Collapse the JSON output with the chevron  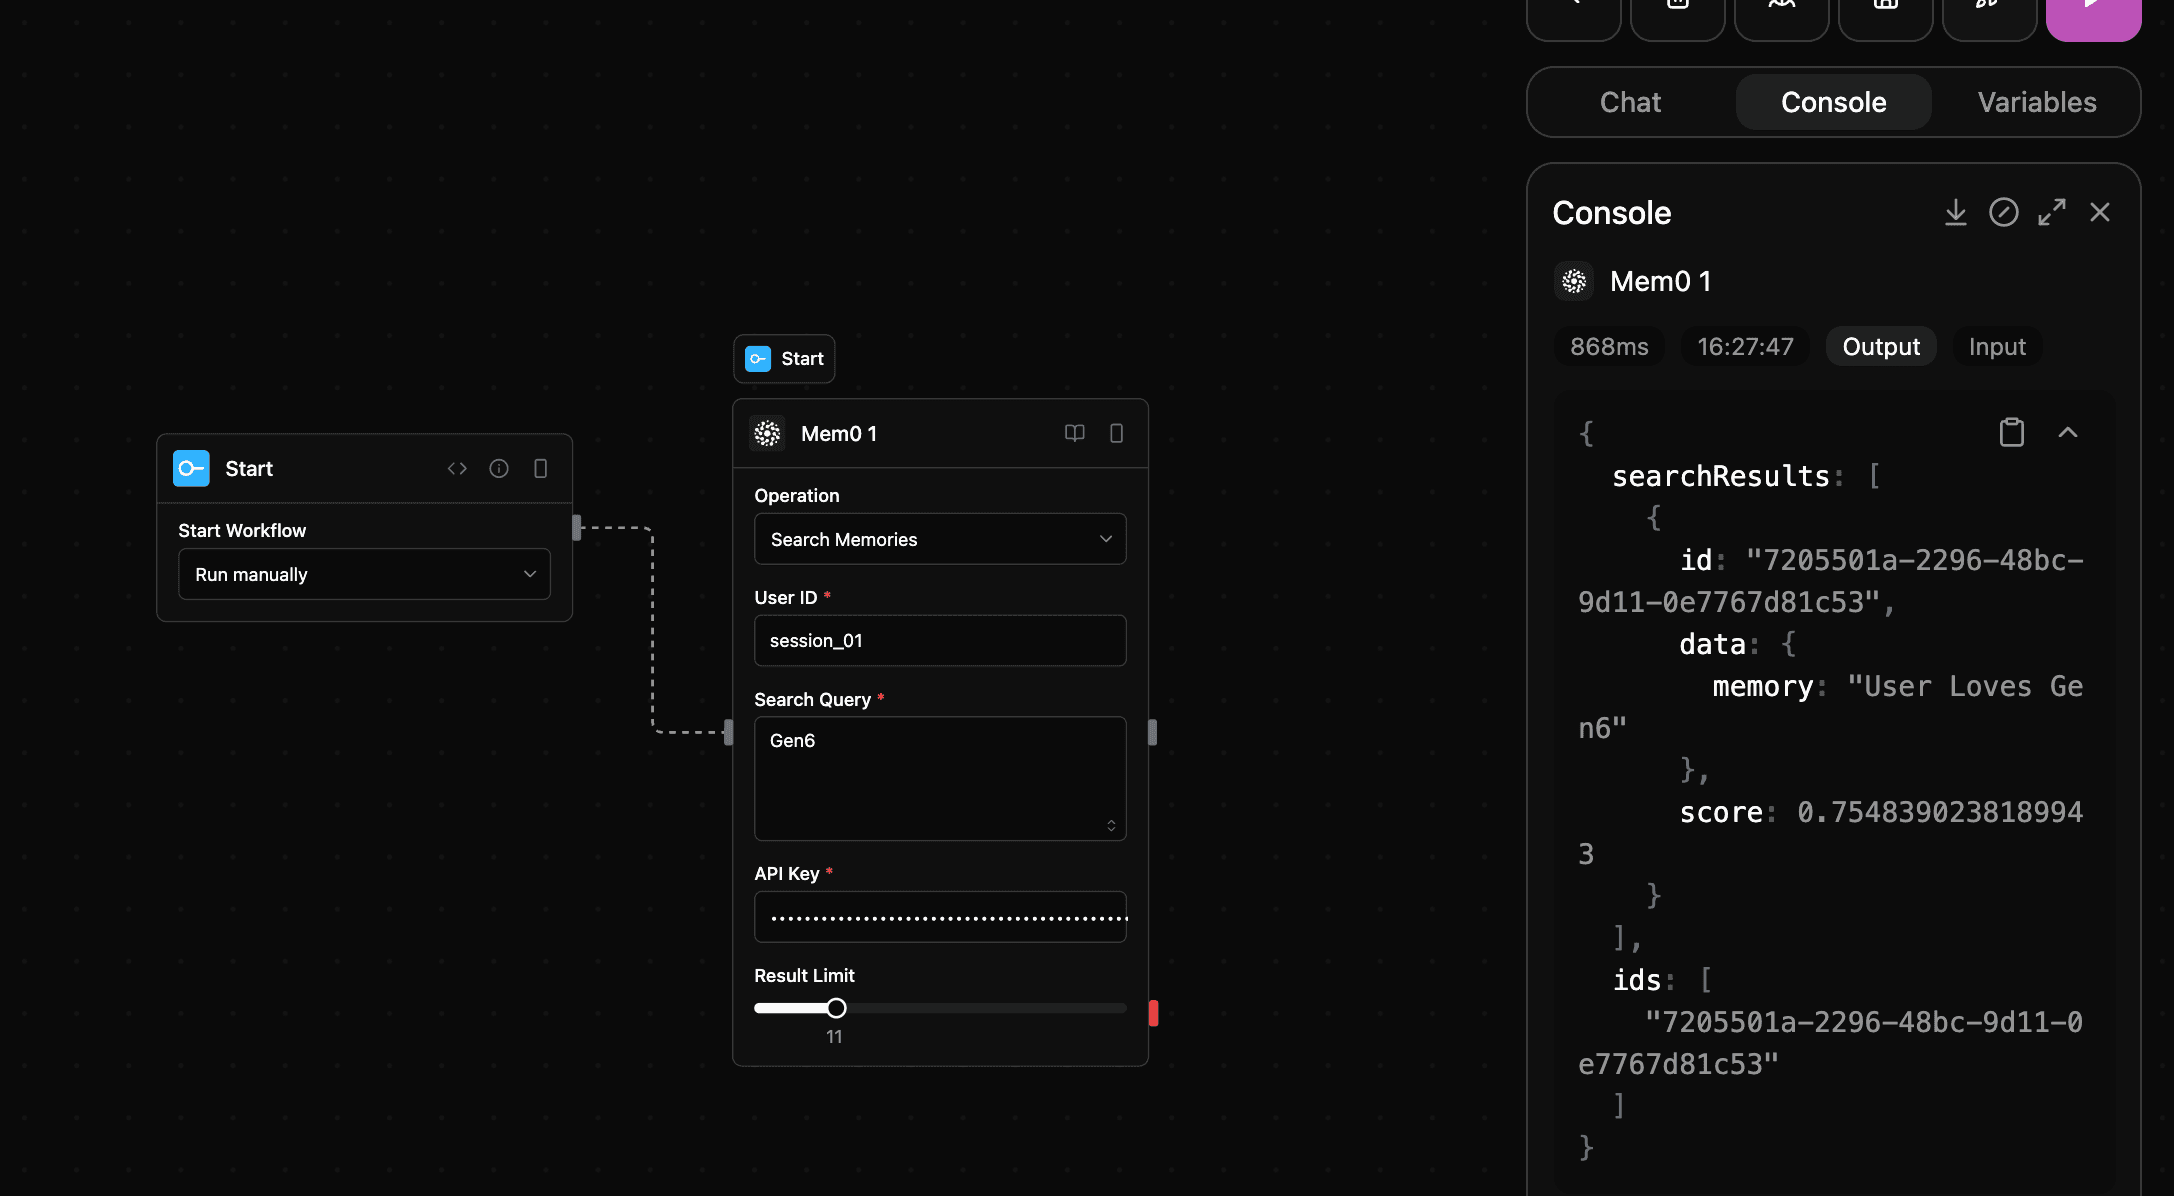(2068, 432)
